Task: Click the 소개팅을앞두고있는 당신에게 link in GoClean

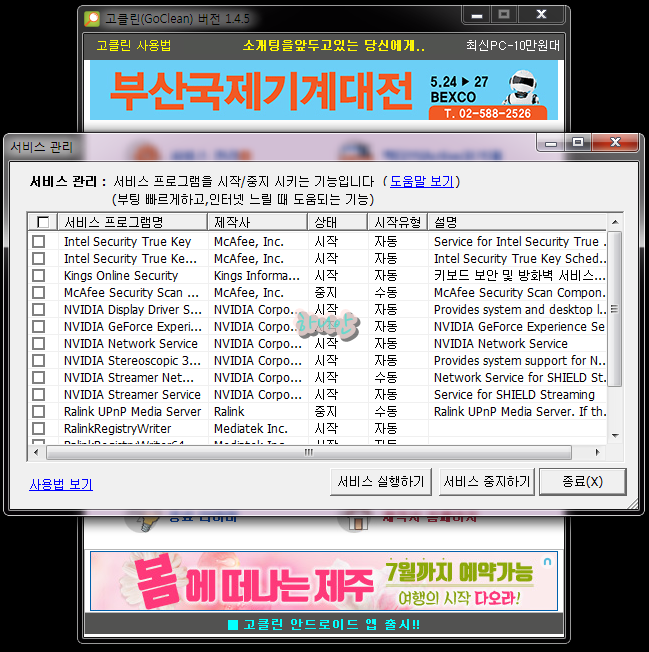Action: [x=334, y=45]
